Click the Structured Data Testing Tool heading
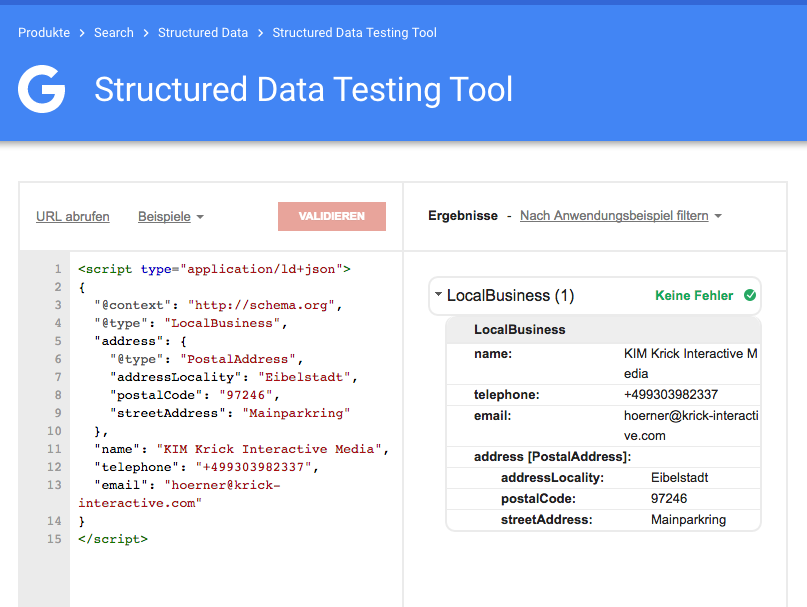 click(x=304, y=90)
